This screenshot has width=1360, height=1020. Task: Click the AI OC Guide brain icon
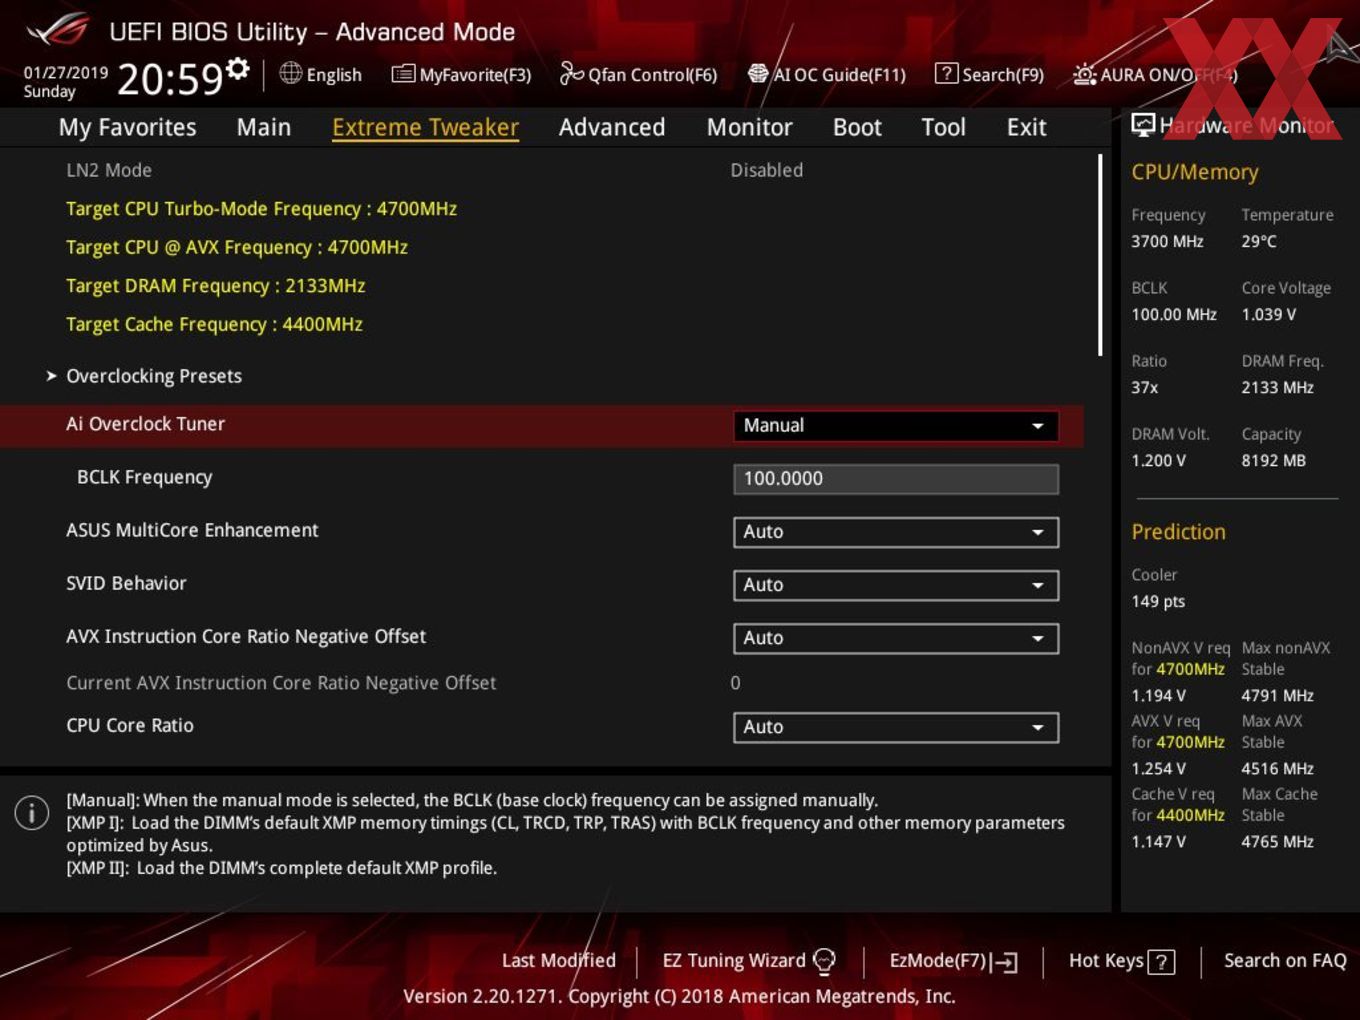coord(758,73)
